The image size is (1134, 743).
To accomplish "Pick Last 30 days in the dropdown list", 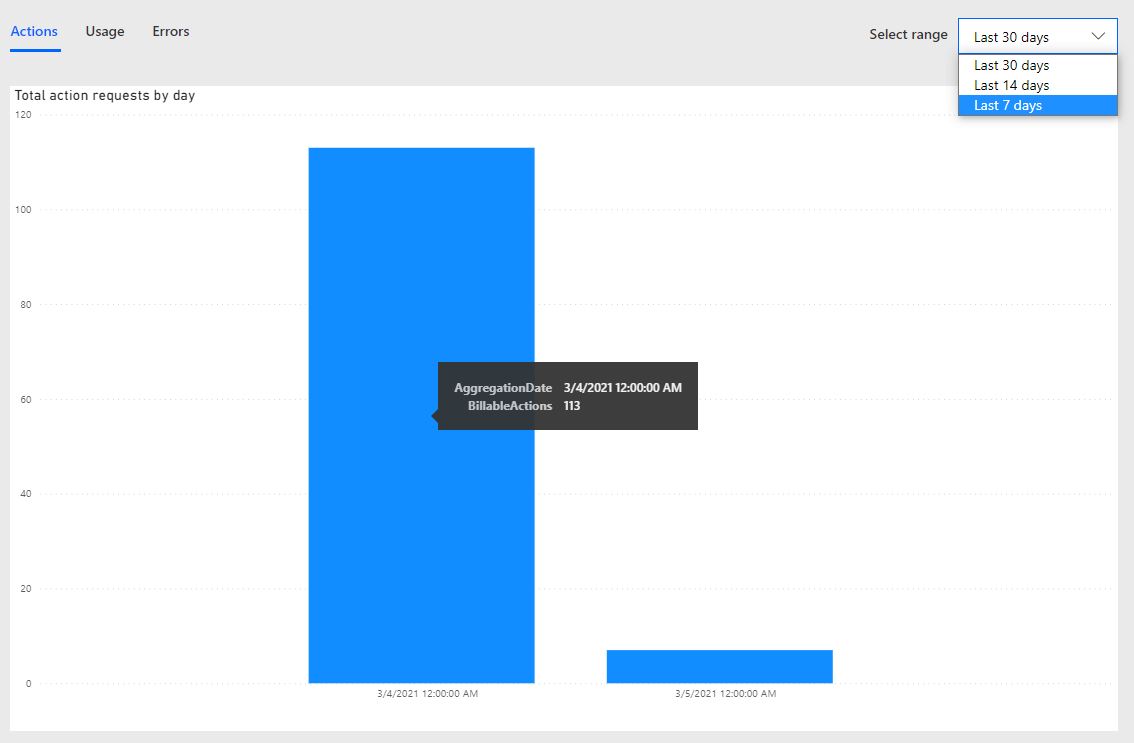I will (1012, 64).
